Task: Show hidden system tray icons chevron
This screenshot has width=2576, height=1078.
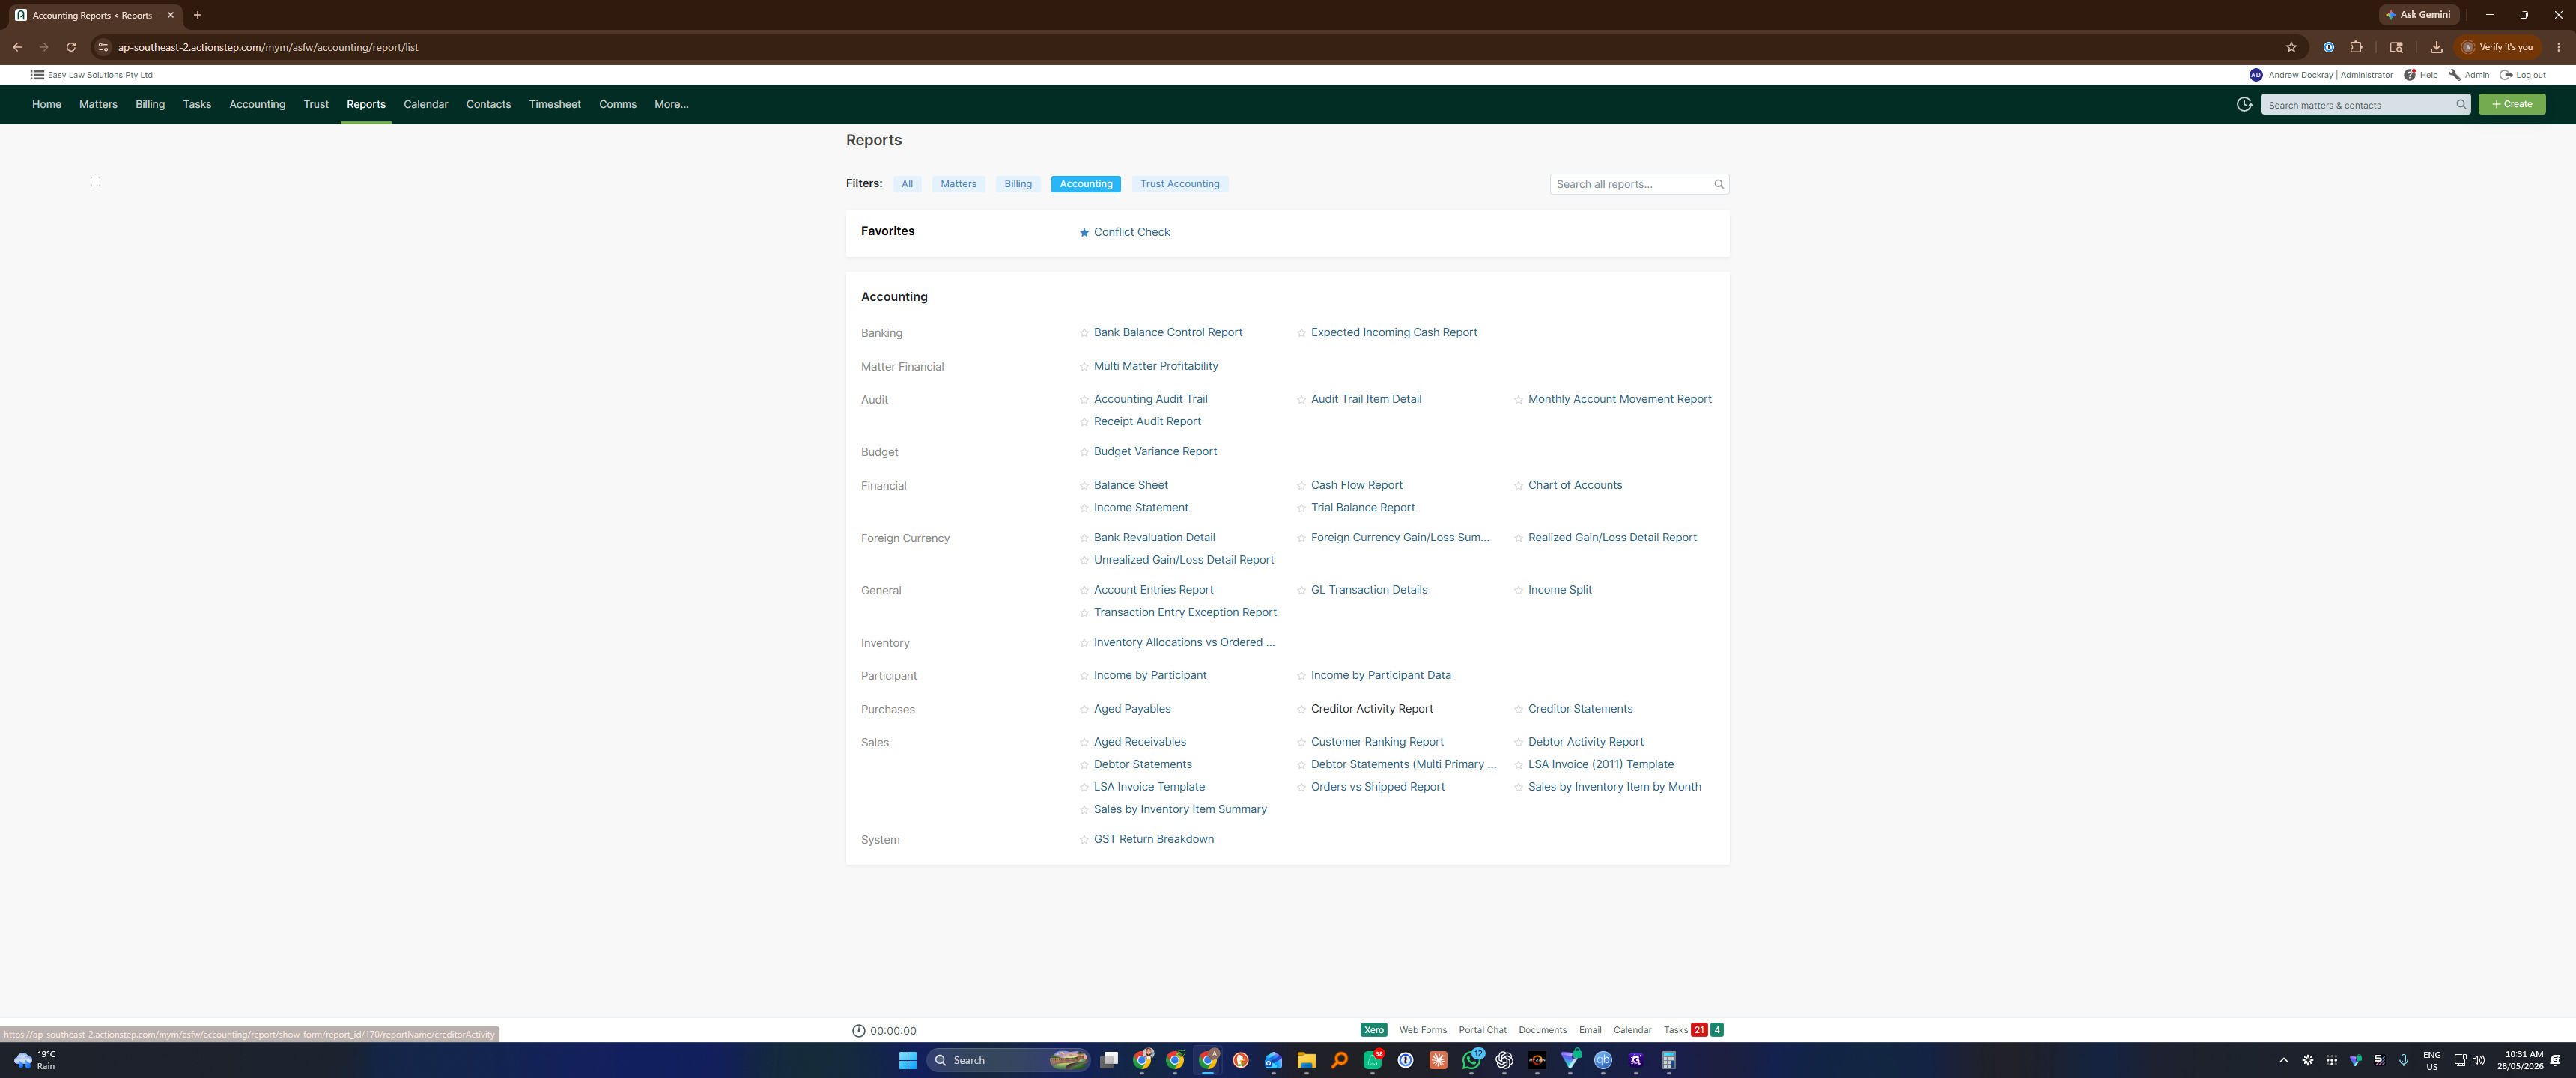Action: pyautogui.click(x=2283, y=1060)
